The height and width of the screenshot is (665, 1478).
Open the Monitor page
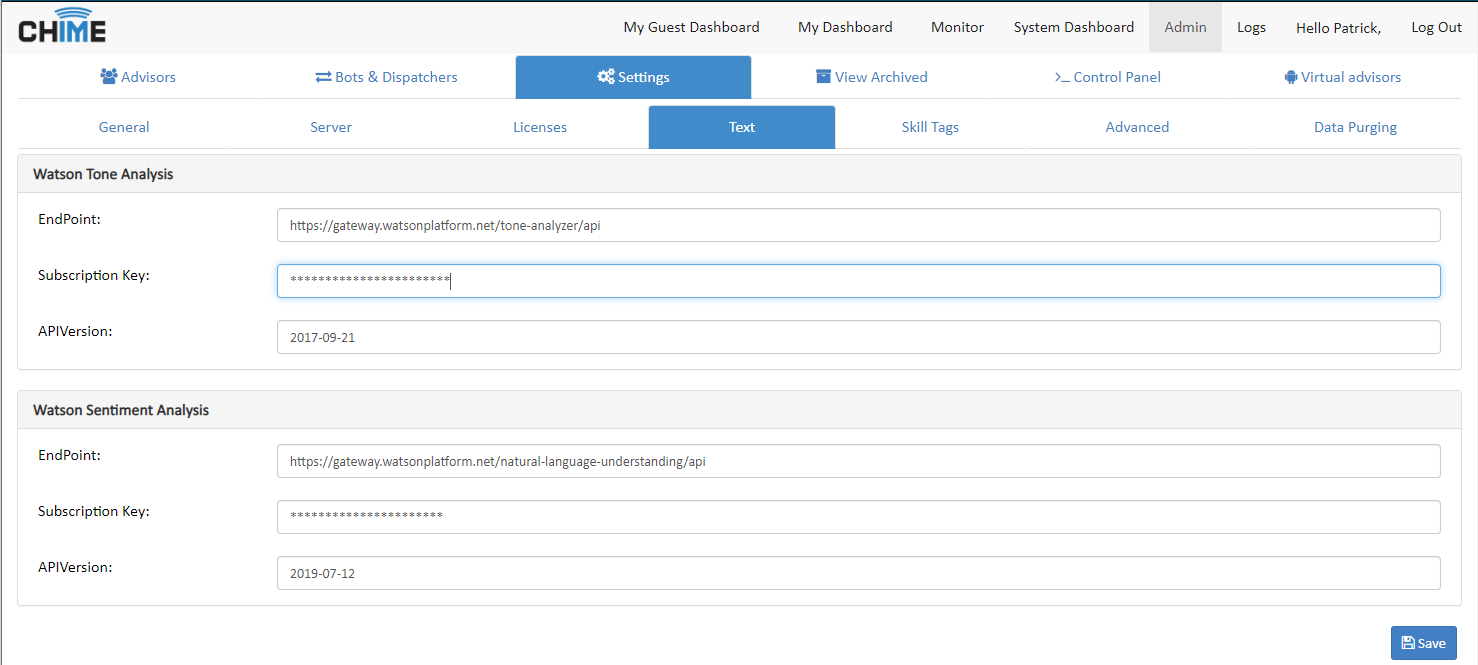[957, 27]
